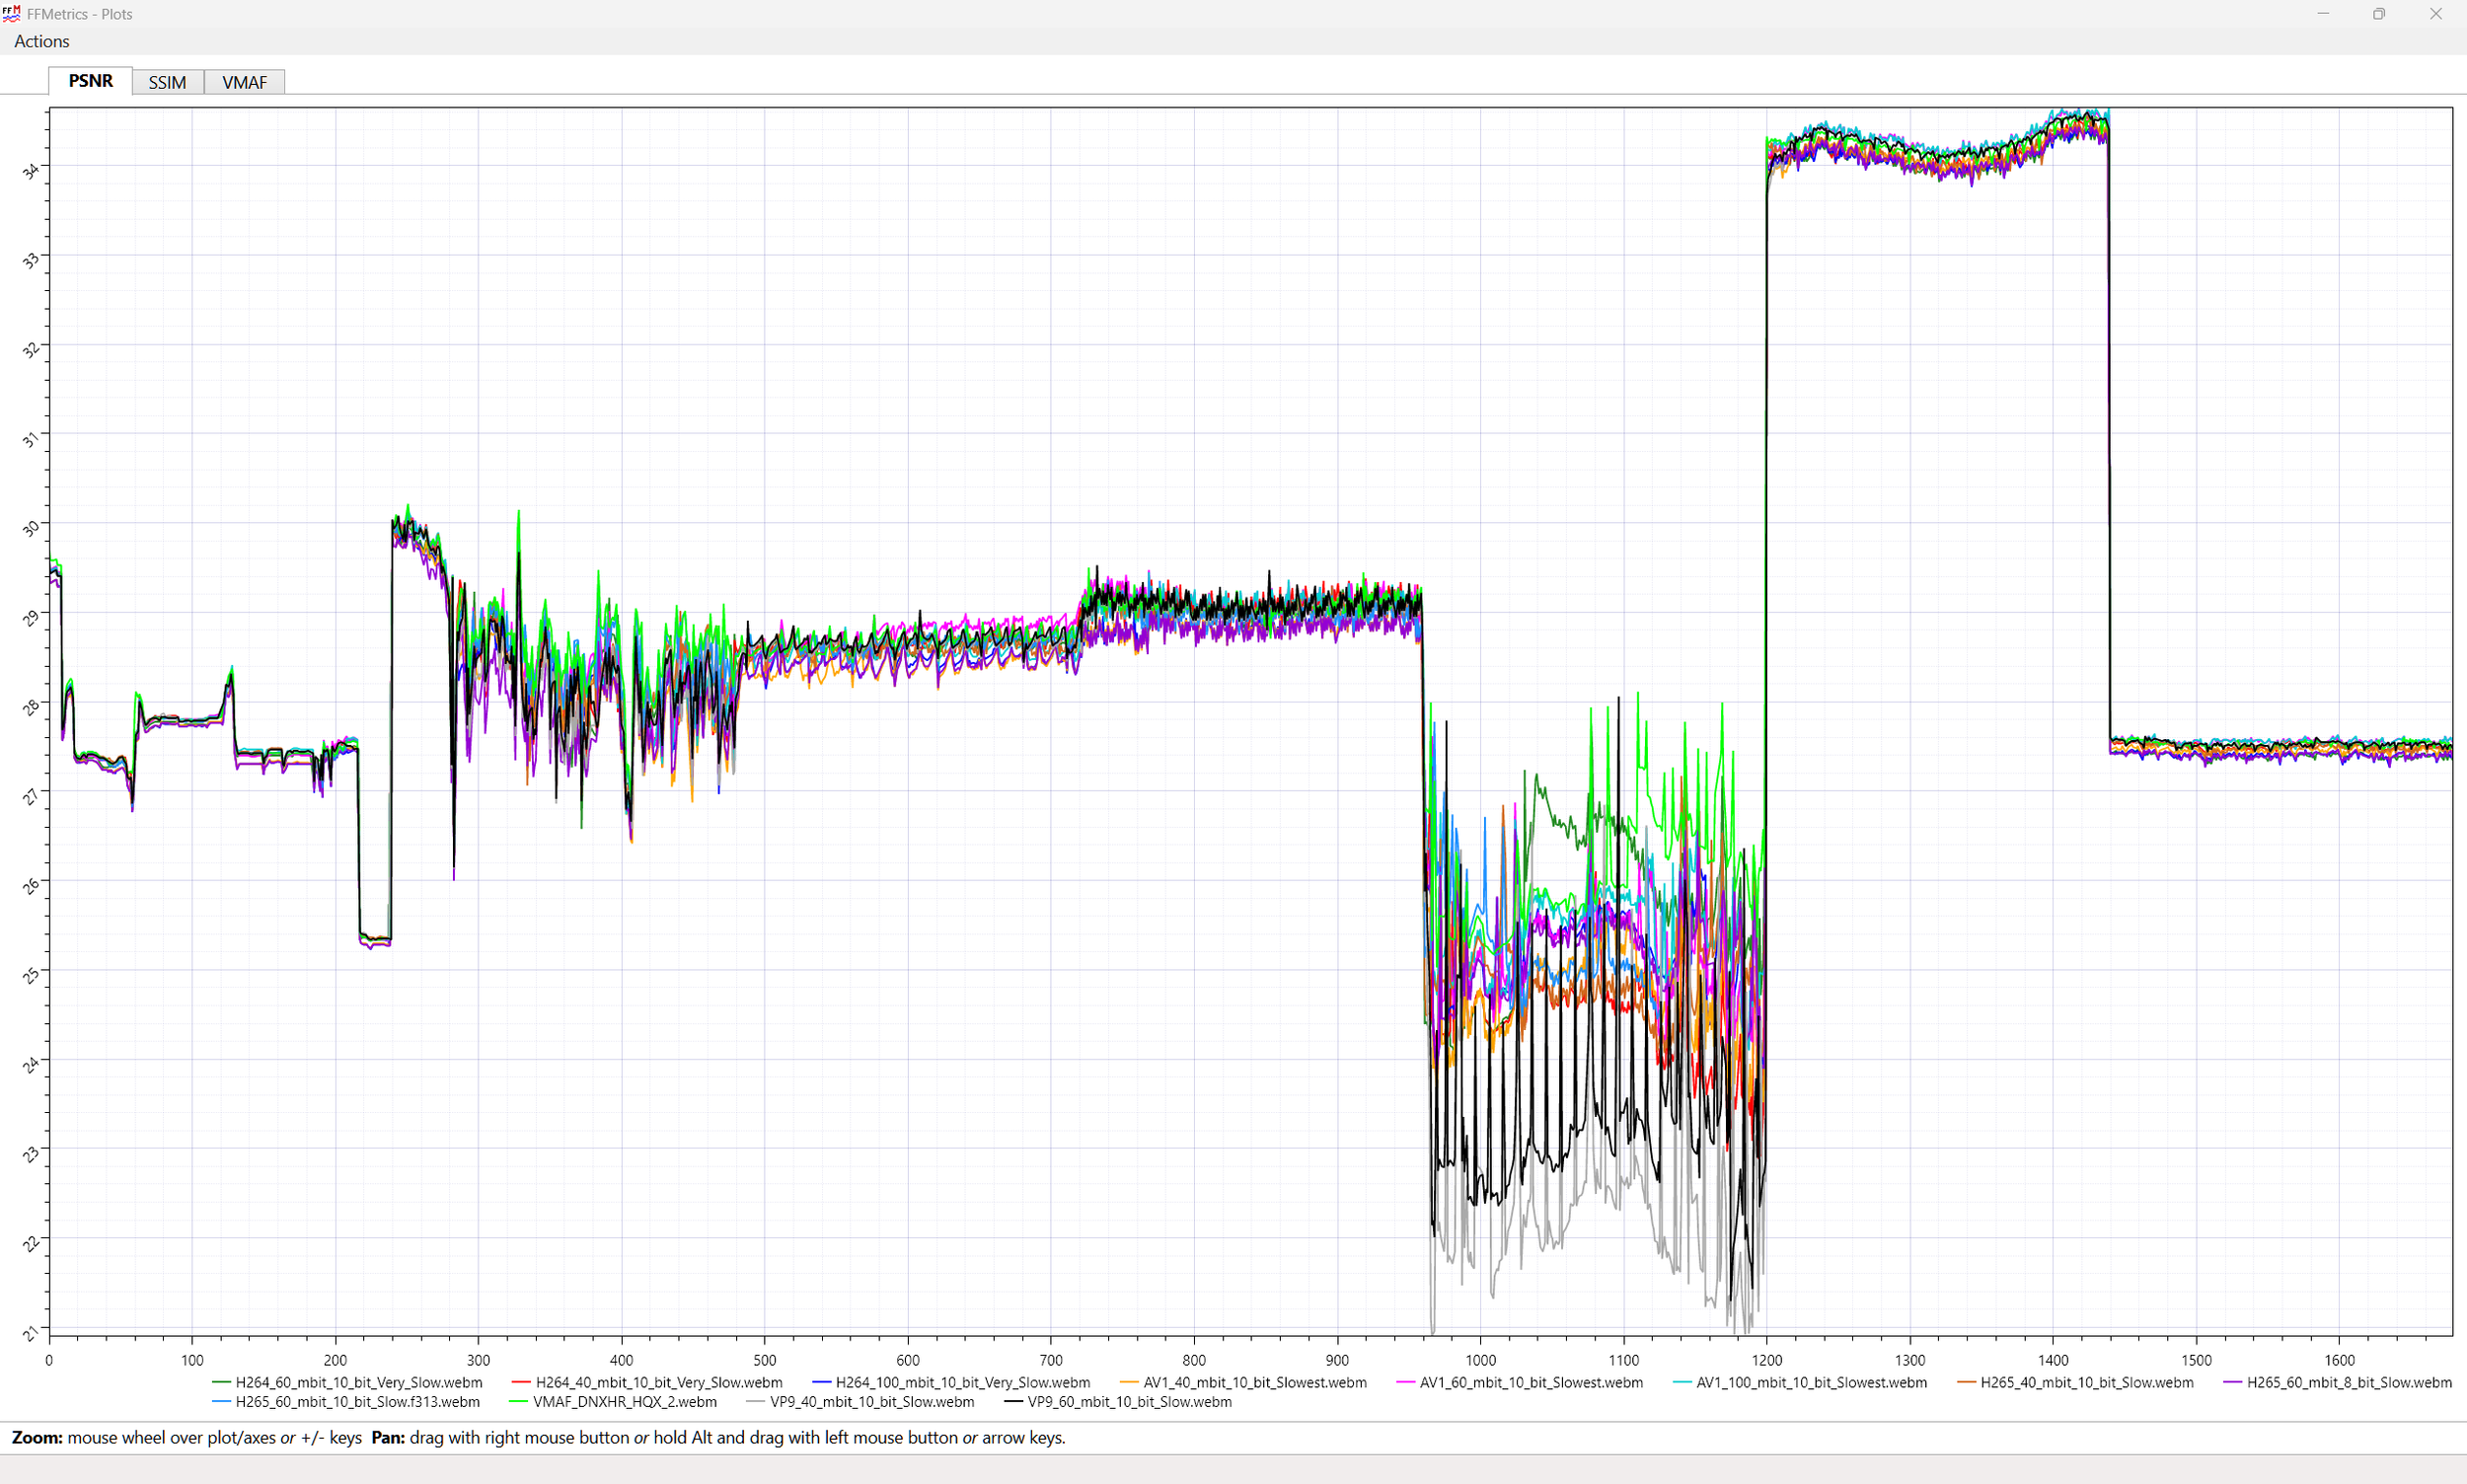Click H264_40_mbit_10_bit_Very_Slow.webm legend label

click(x=658, y=1382)
